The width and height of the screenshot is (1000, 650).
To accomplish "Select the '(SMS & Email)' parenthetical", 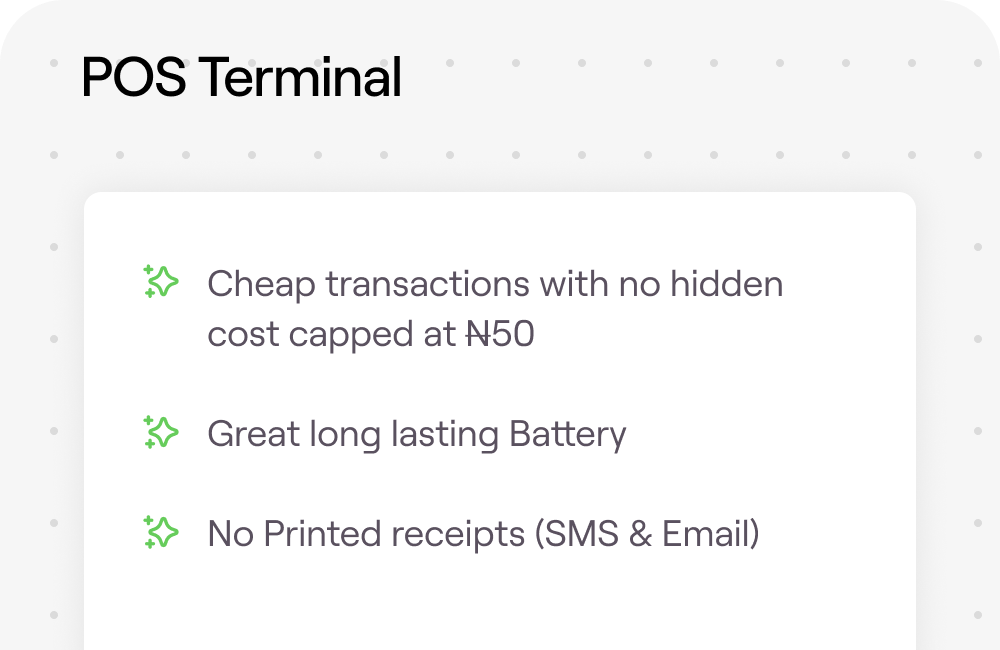I will 647,534.
